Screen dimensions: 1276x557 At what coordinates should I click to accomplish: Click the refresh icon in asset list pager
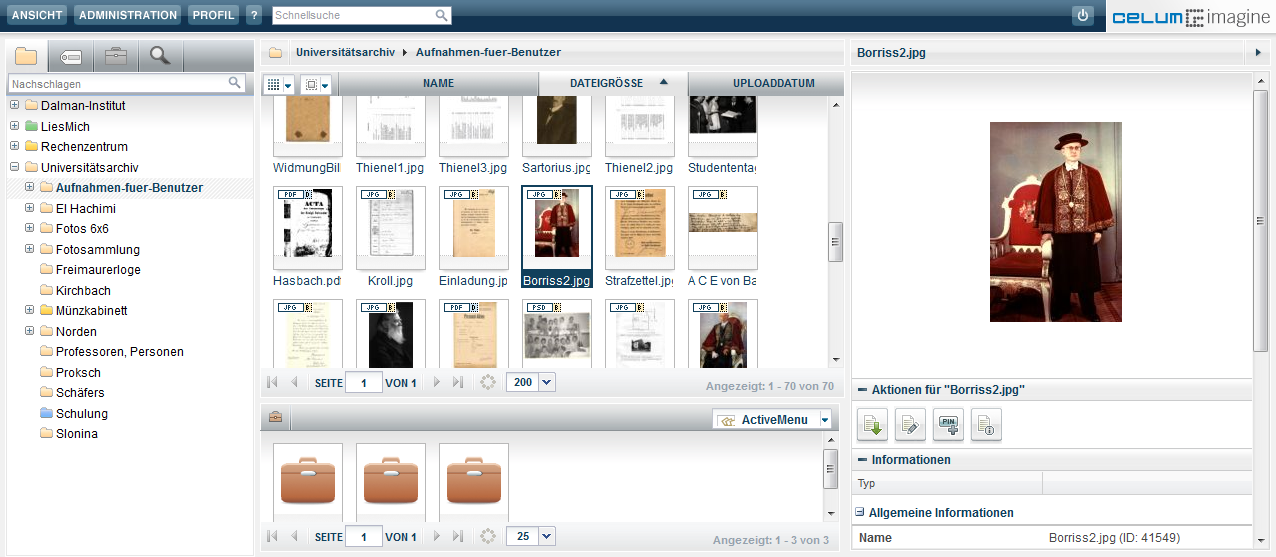tap(488, 382)
